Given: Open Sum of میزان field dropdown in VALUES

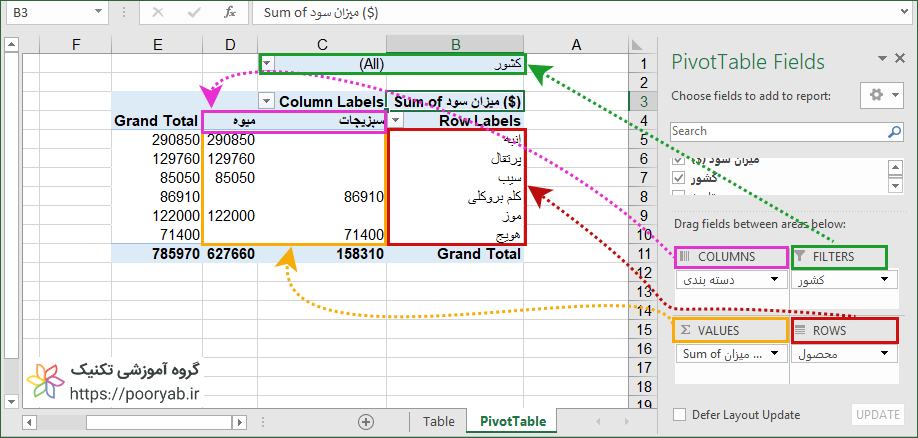Looking at the screenshot, I should click(775, 354).
